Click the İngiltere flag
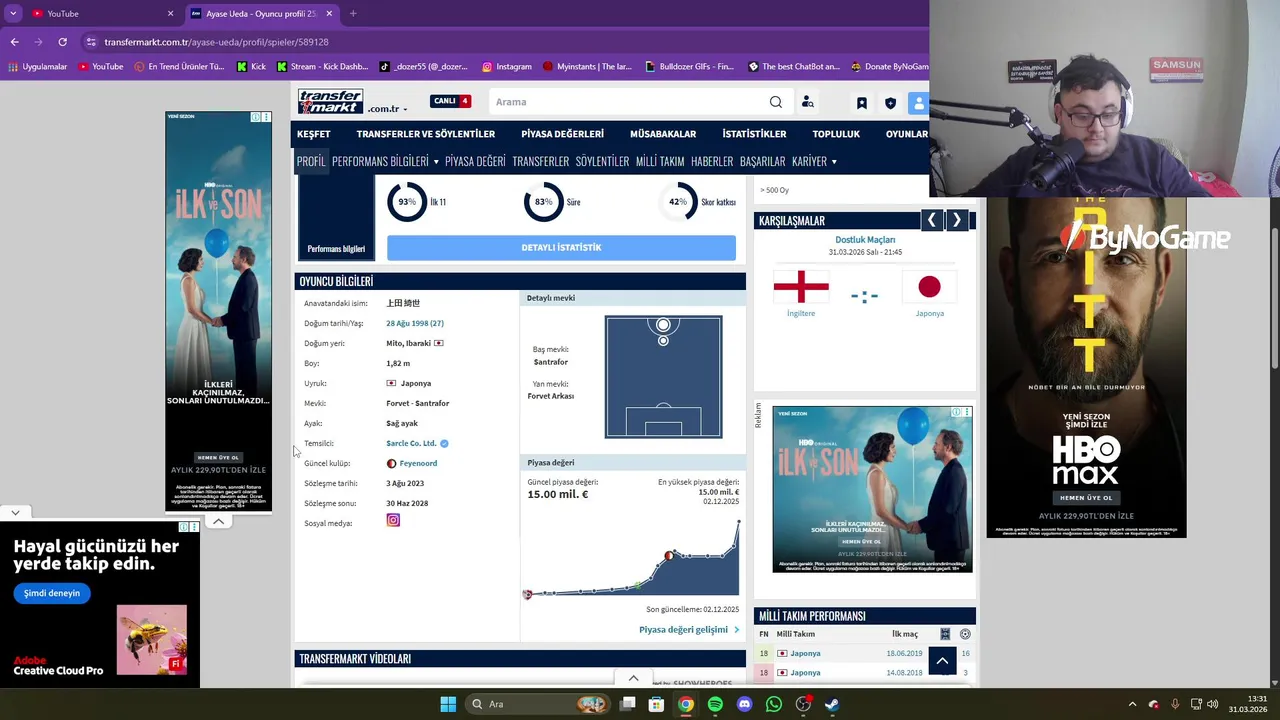Viewport: 1280px width, 720px height. tap(801, 287)
